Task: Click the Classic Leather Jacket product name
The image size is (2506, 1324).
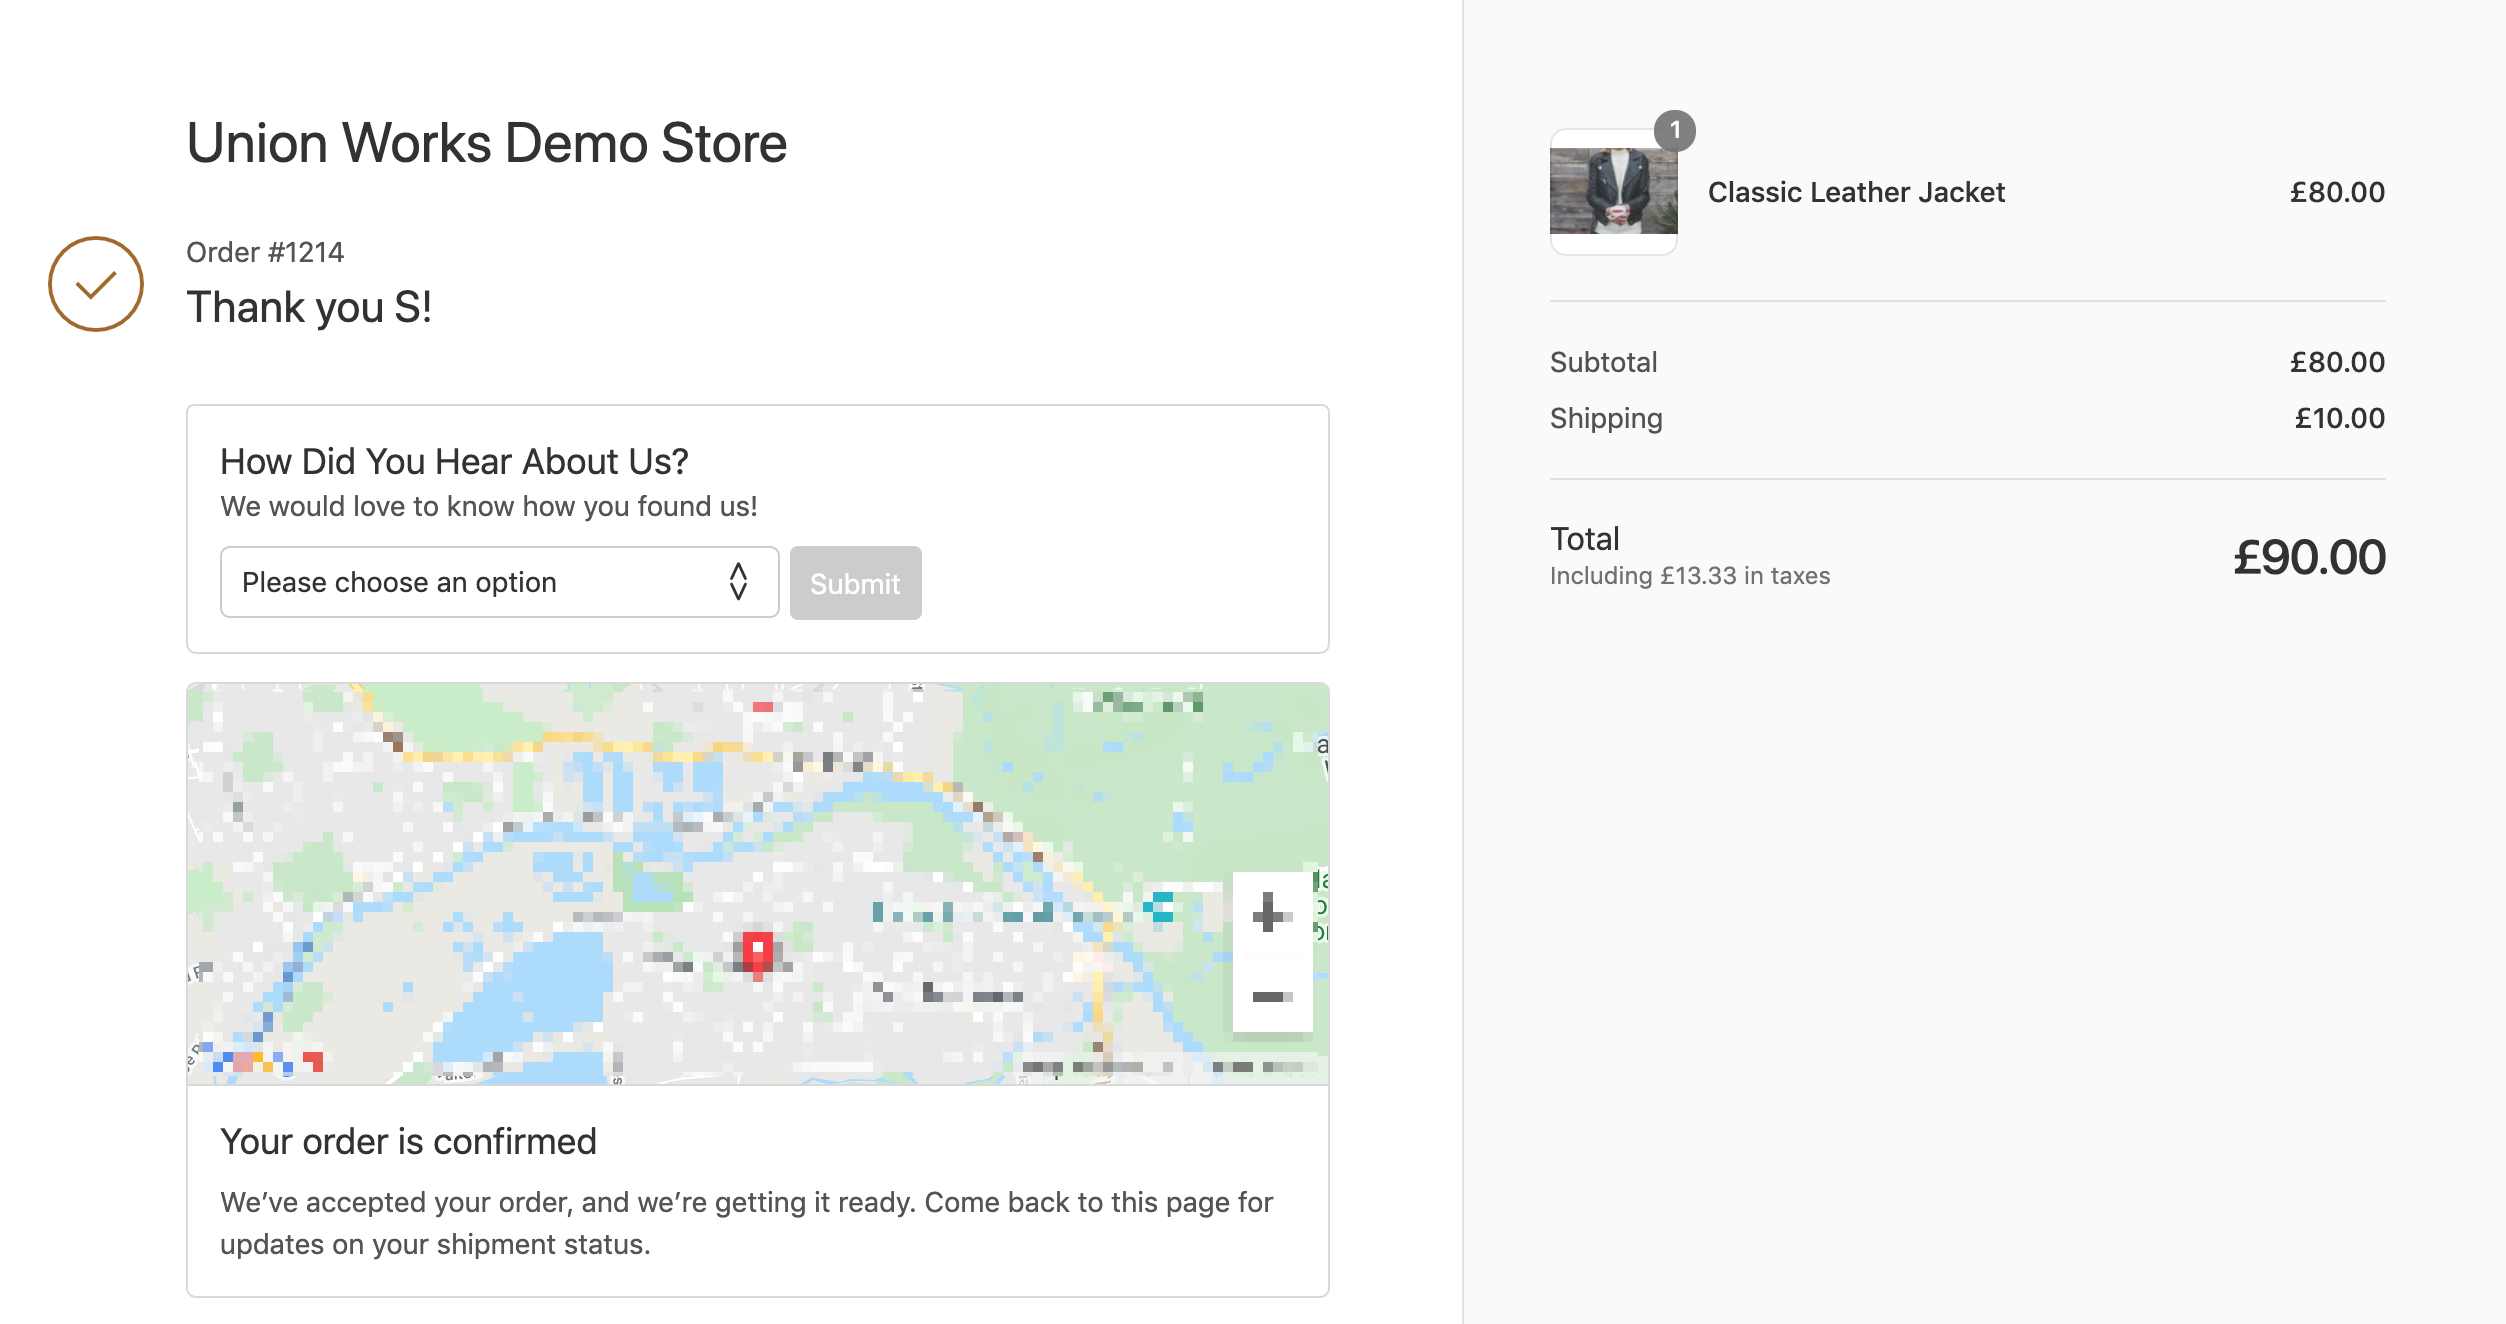Action: [1855, 192]
